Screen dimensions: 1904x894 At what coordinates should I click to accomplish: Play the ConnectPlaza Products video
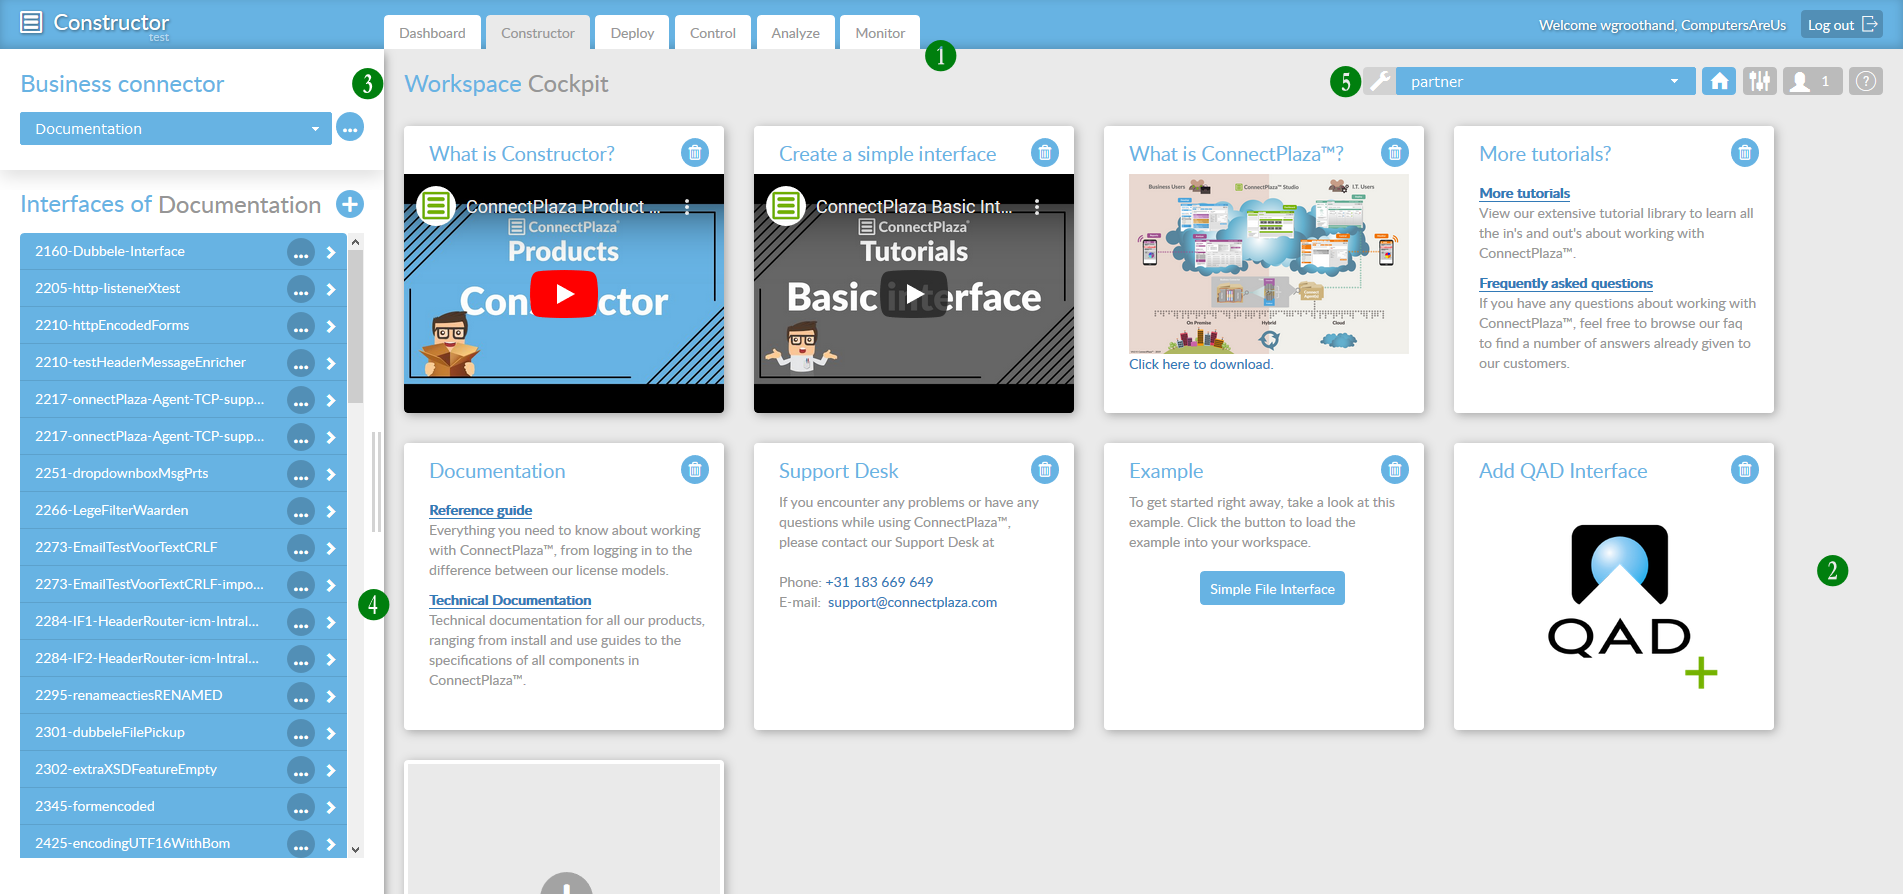563,294
